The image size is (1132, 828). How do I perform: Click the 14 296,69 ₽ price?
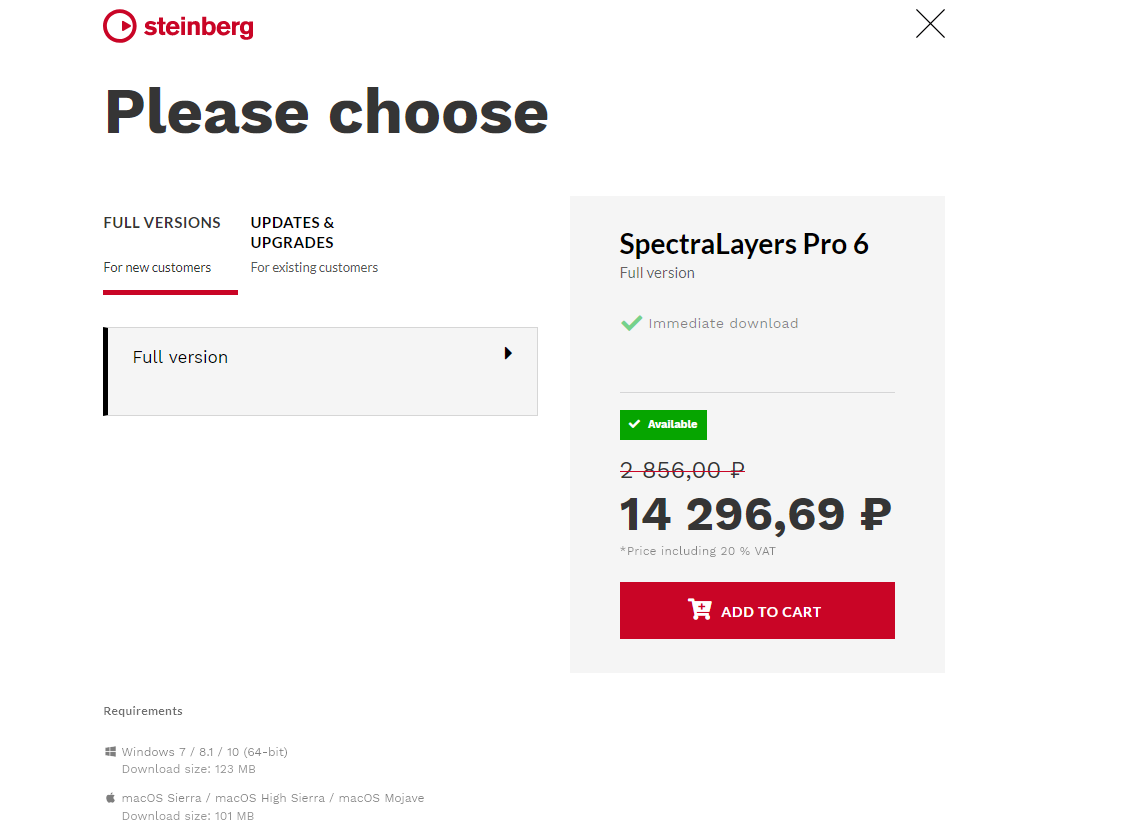click(x=755, y=514)
